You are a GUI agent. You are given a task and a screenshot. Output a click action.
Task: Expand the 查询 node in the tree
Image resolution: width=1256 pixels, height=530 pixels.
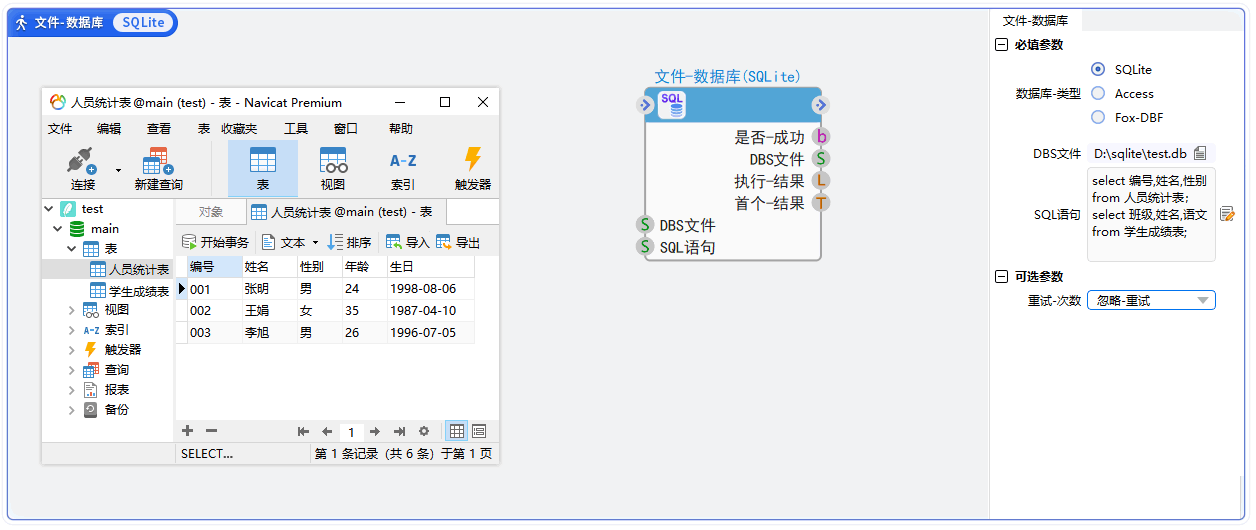(x=72, y=370)
